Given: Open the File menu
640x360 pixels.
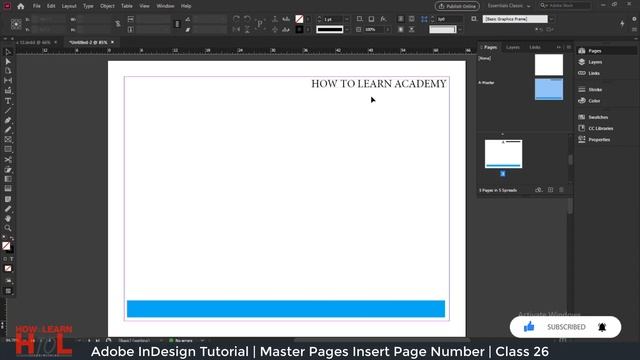Looking at the screenshot, I should pos(37,6).
